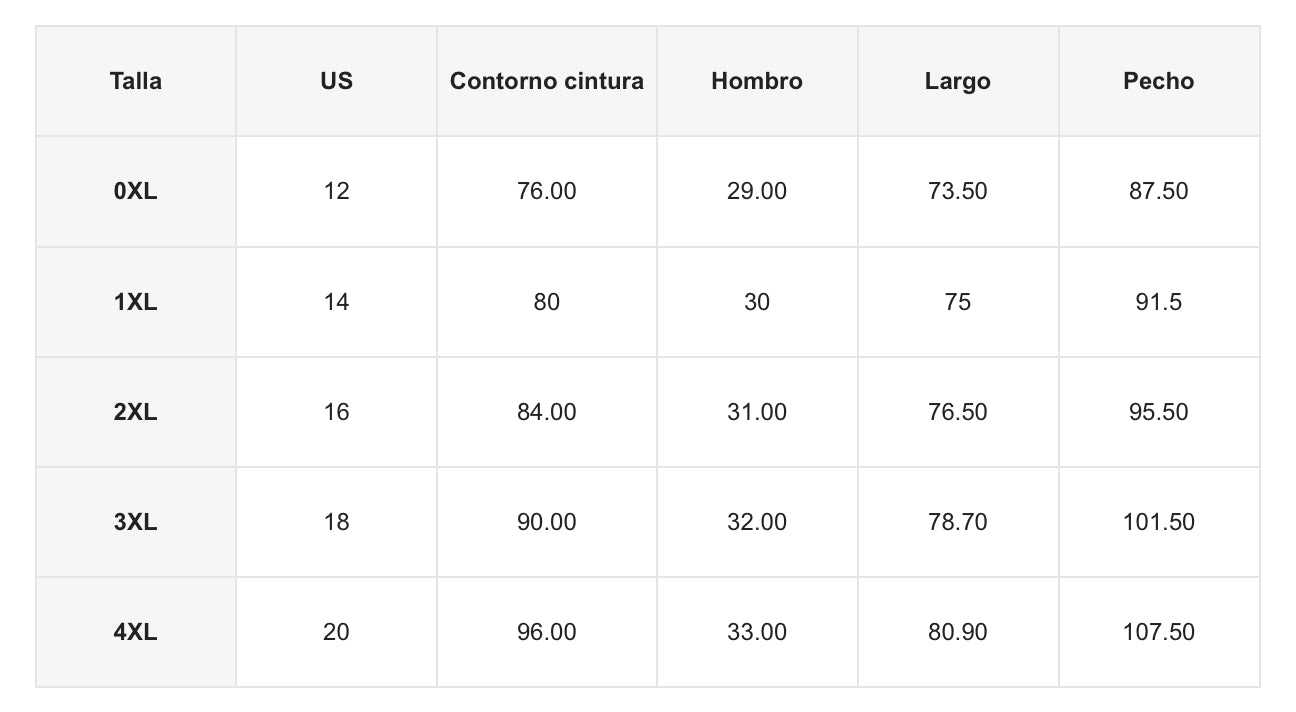Select the 96.00 waist value for 4XL
The height and width of the screenshot is (712, 1296).
point(546,631)
